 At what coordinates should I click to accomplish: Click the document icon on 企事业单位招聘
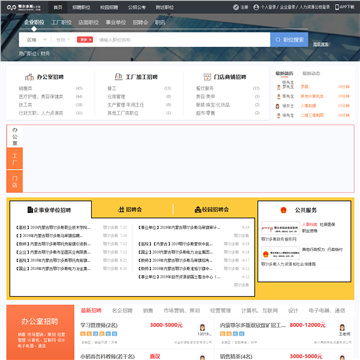tap(30, 210)
